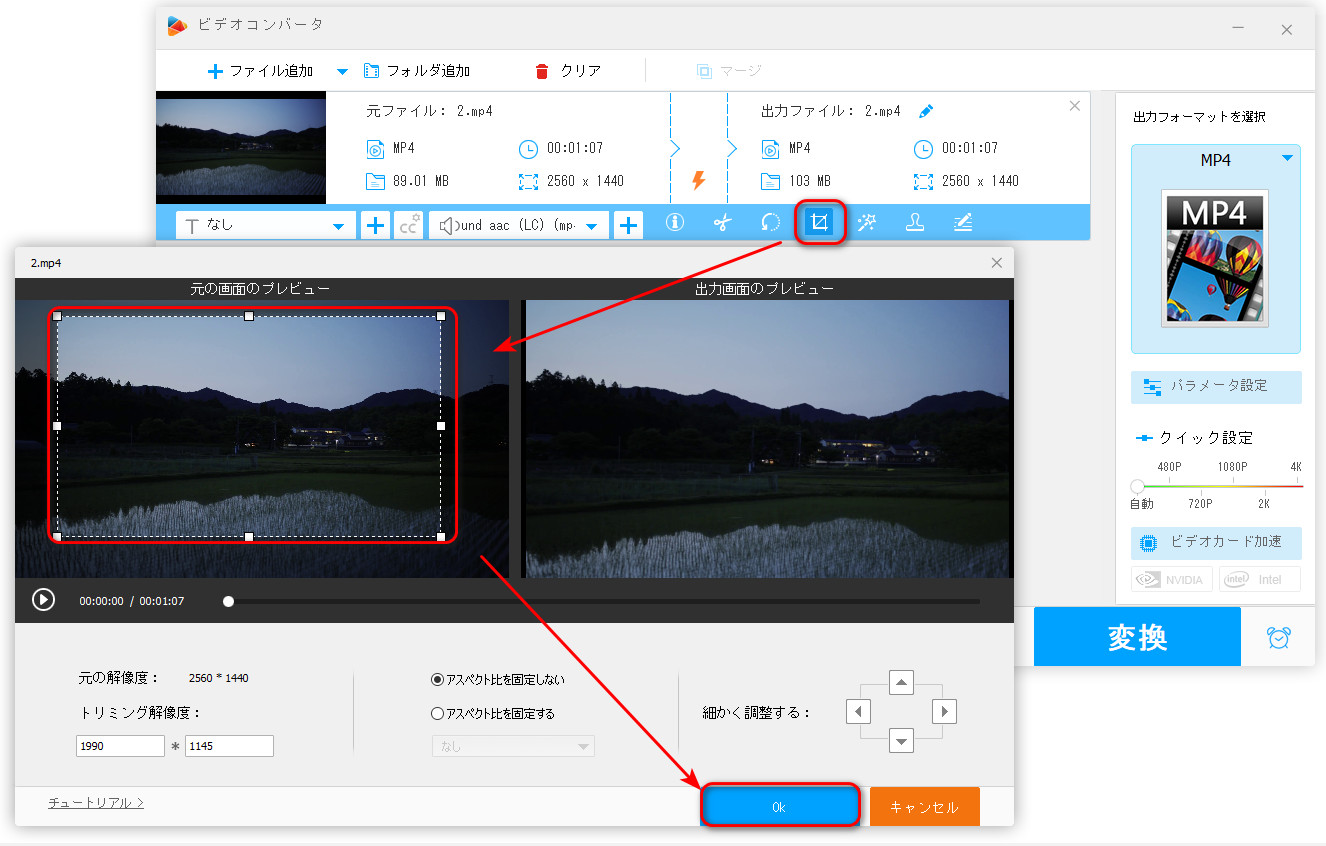Click the 1080P quality label
This screenshot has width=1326, height=846.
1232,467
